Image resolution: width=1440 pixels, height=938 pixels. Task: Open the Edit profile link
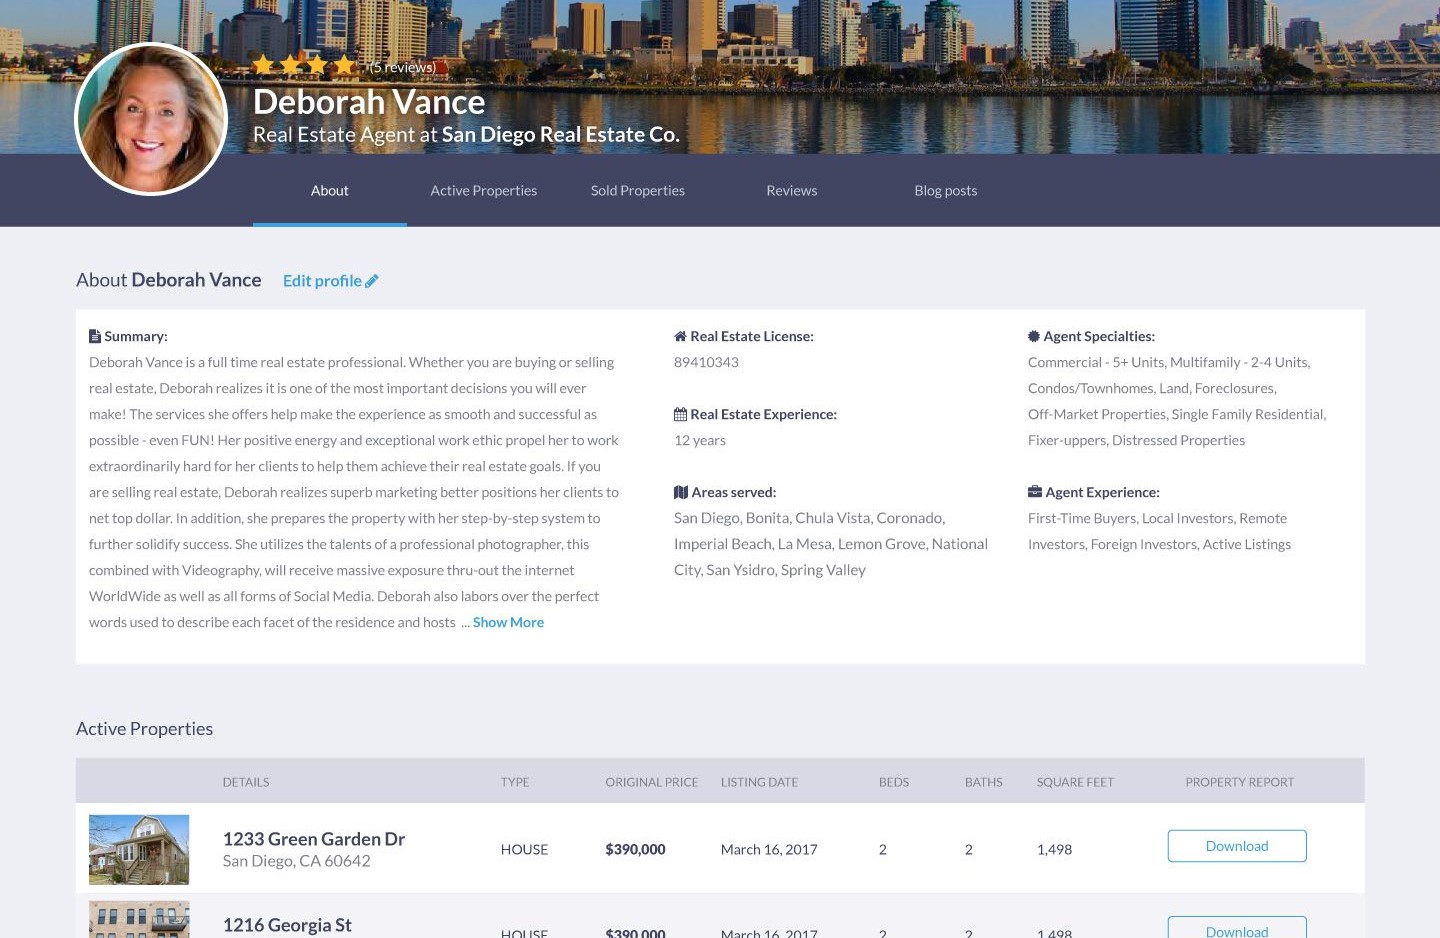322,281
